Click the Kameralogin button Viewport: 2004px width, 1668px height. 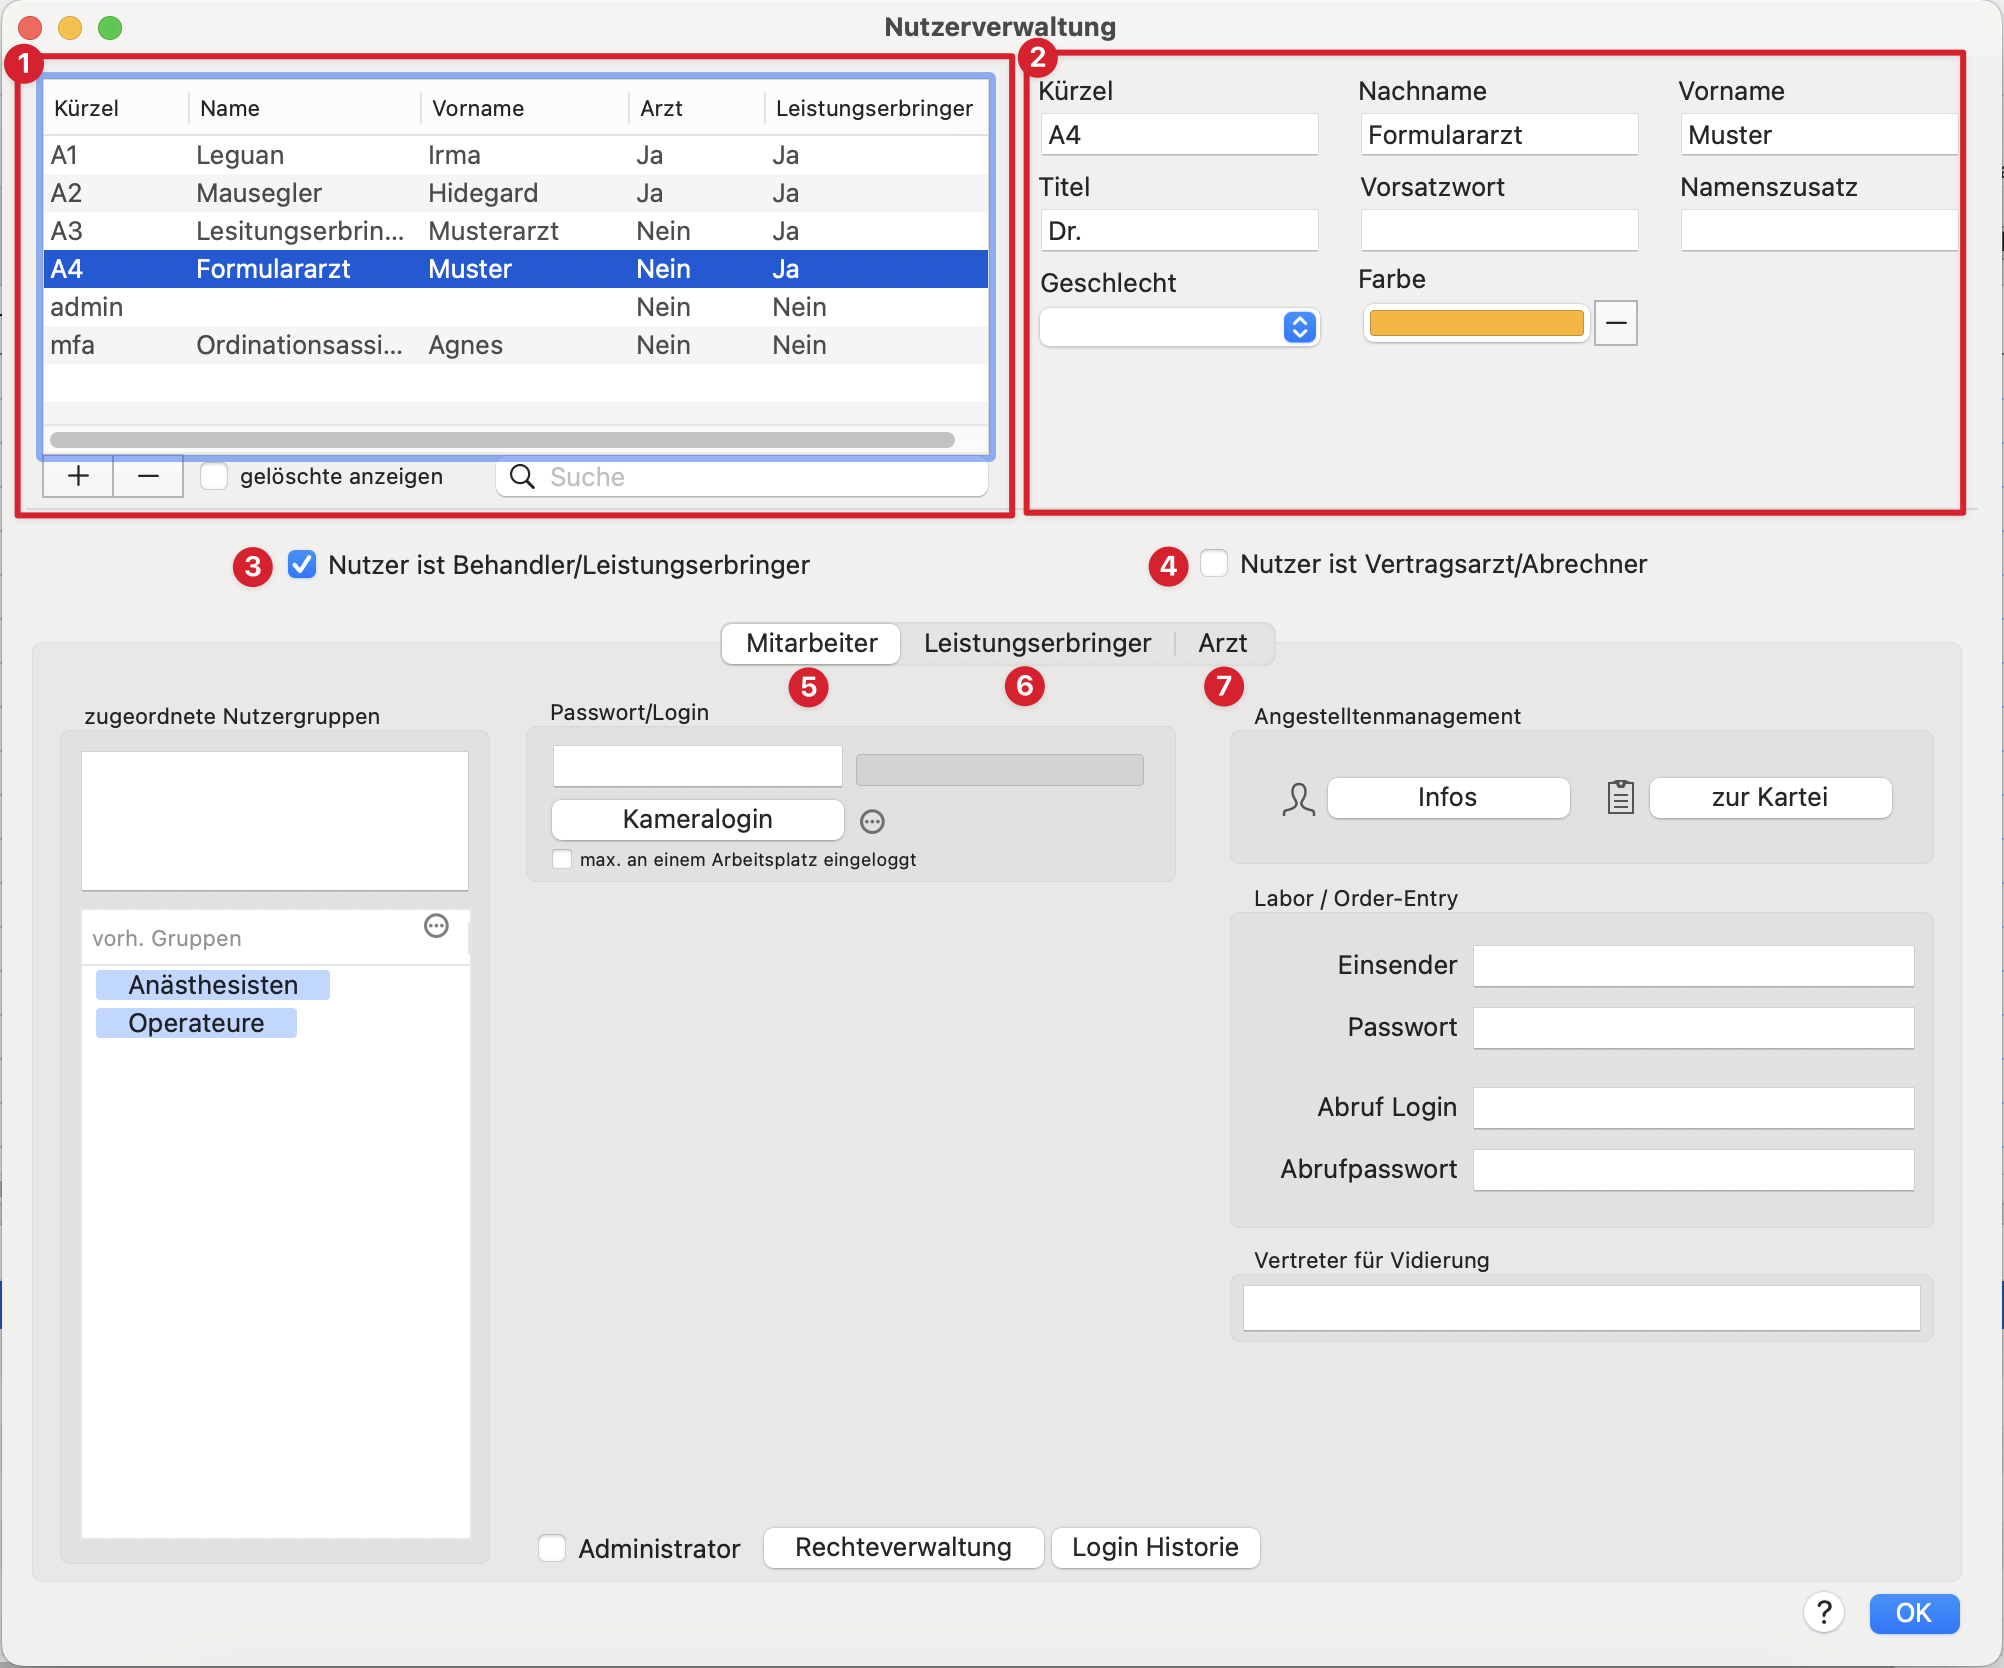(697, 820)
